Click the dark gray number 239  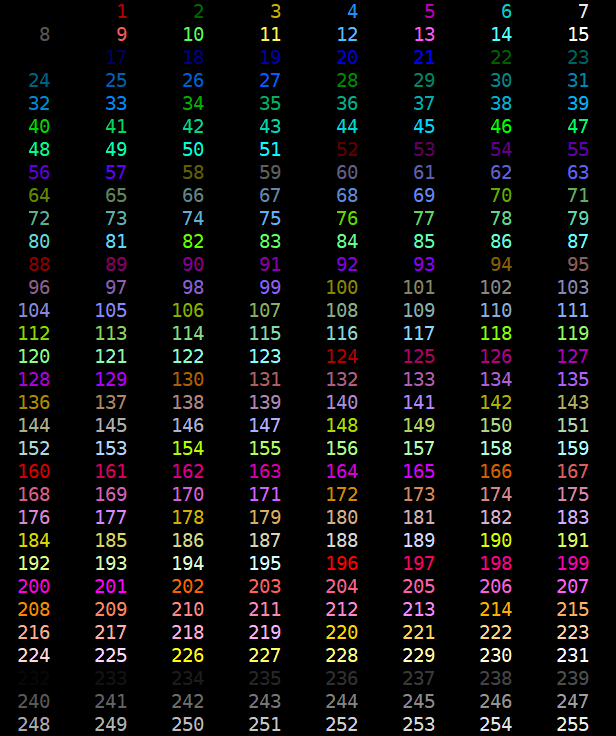(573, 678)
